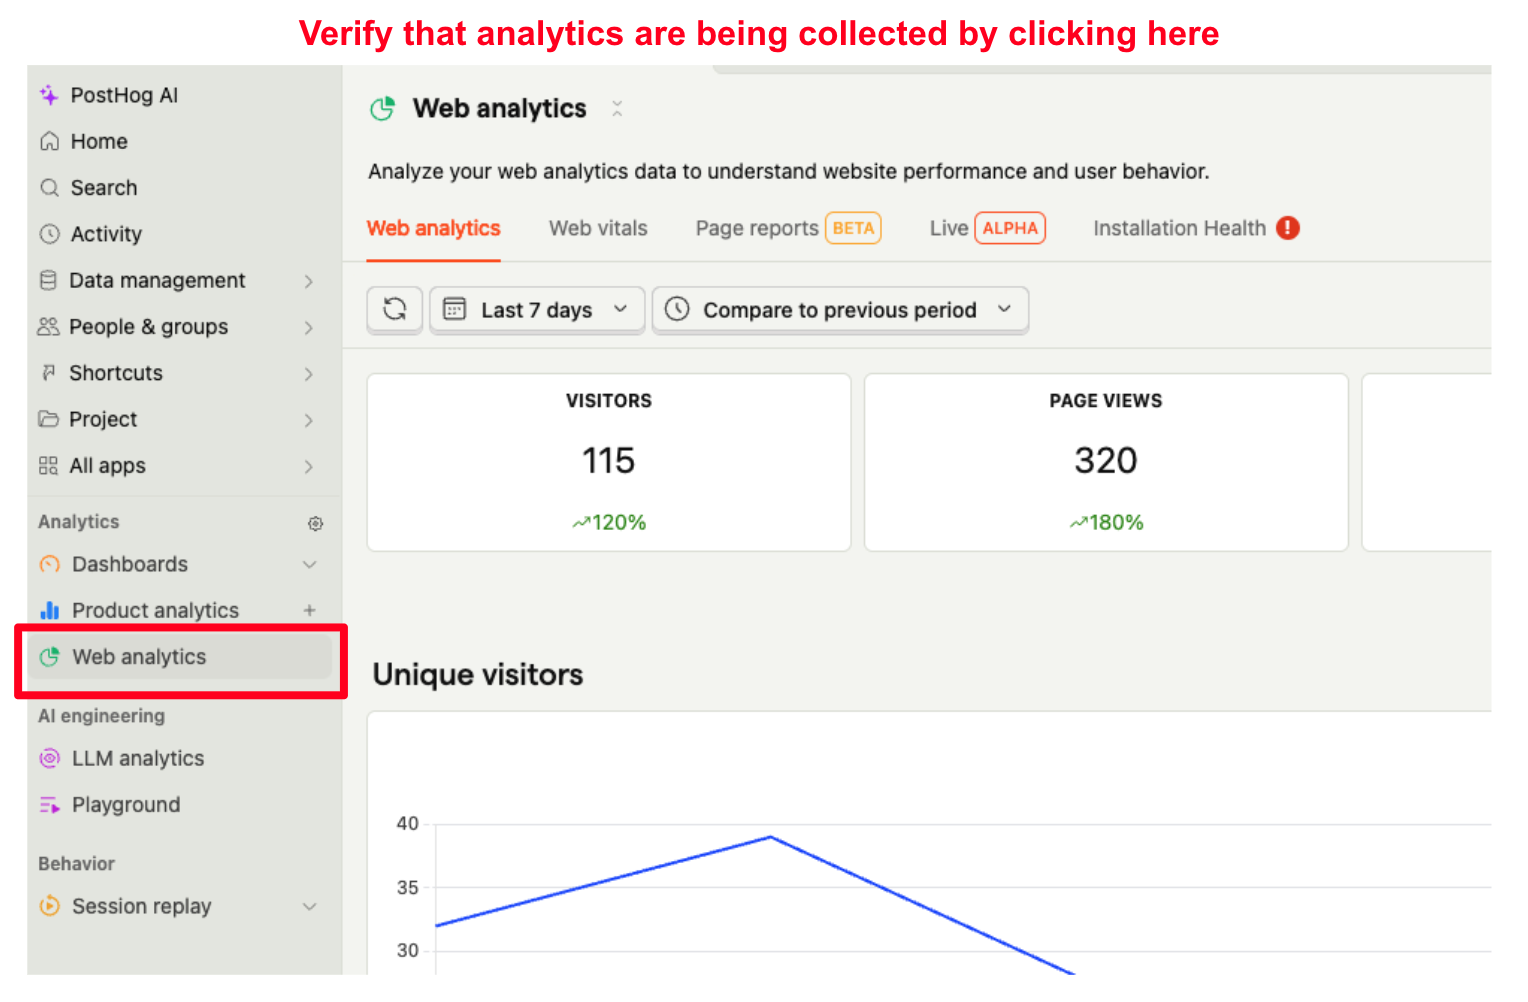This screenshot has height=1002, width=1528.
Task: Open the Compare to previous period dropdown
Action: point(840,309)
